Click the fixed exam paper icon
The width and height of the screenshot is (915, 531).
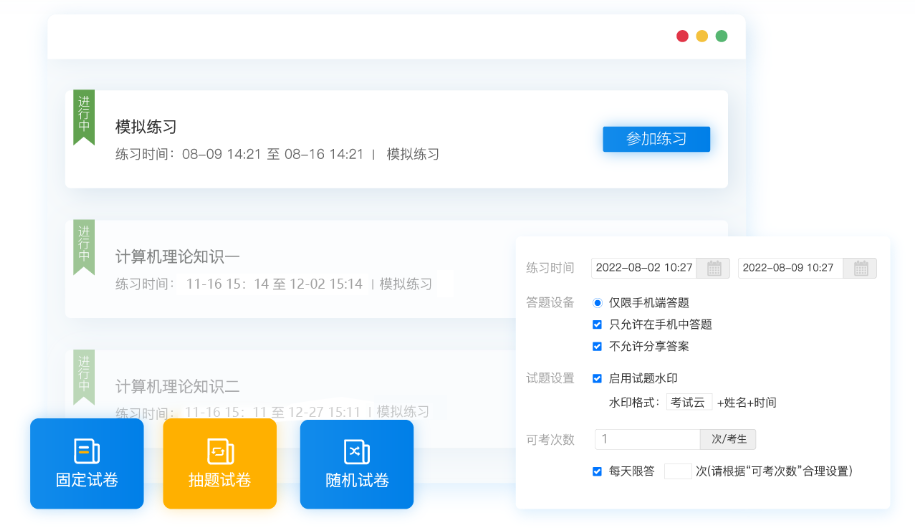pos(87,451)
